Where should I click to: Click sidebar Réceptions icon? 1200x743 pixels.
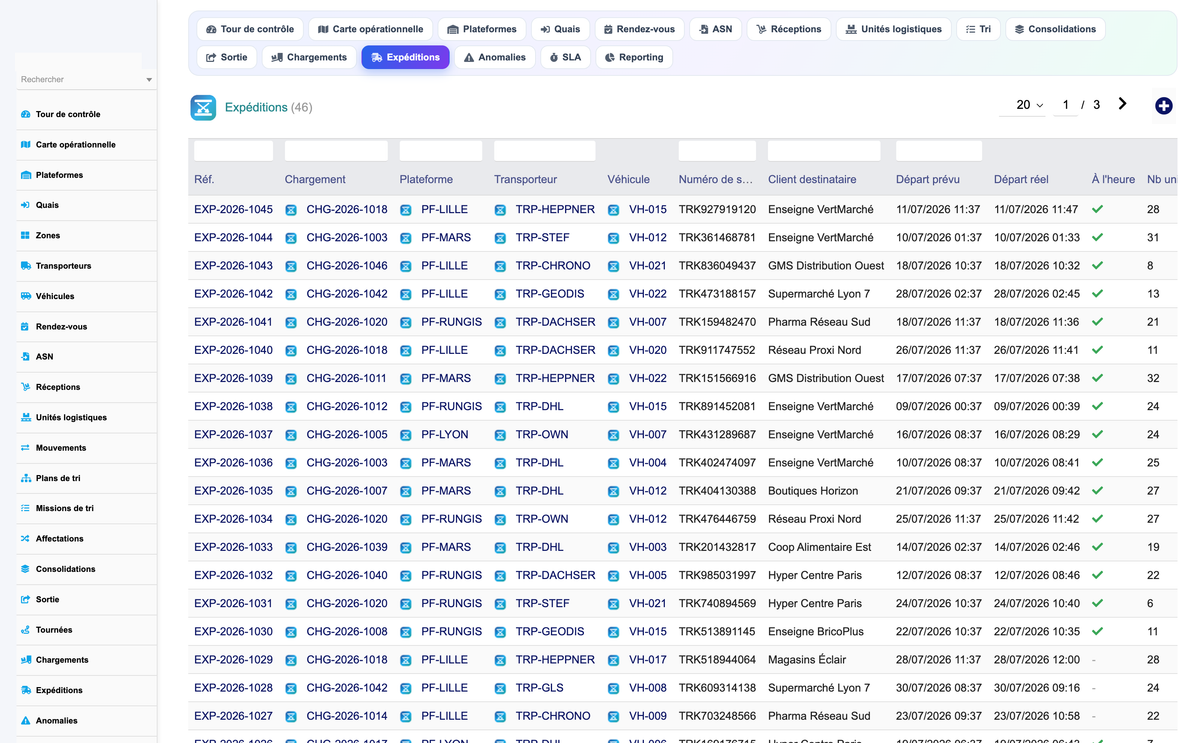point(25,387)
